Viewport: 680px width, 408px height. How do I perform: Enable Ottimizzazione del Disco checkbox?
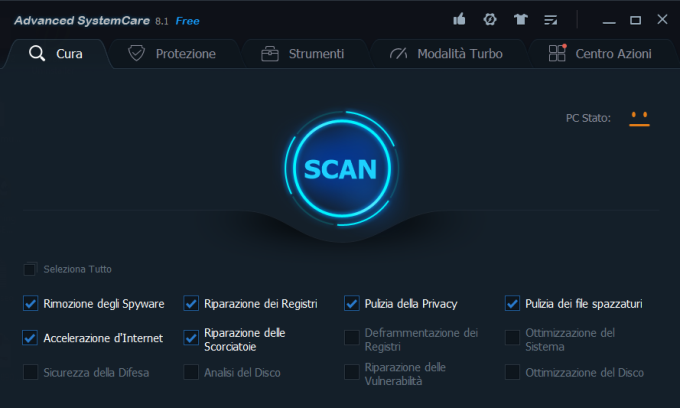tap(512, 372)
